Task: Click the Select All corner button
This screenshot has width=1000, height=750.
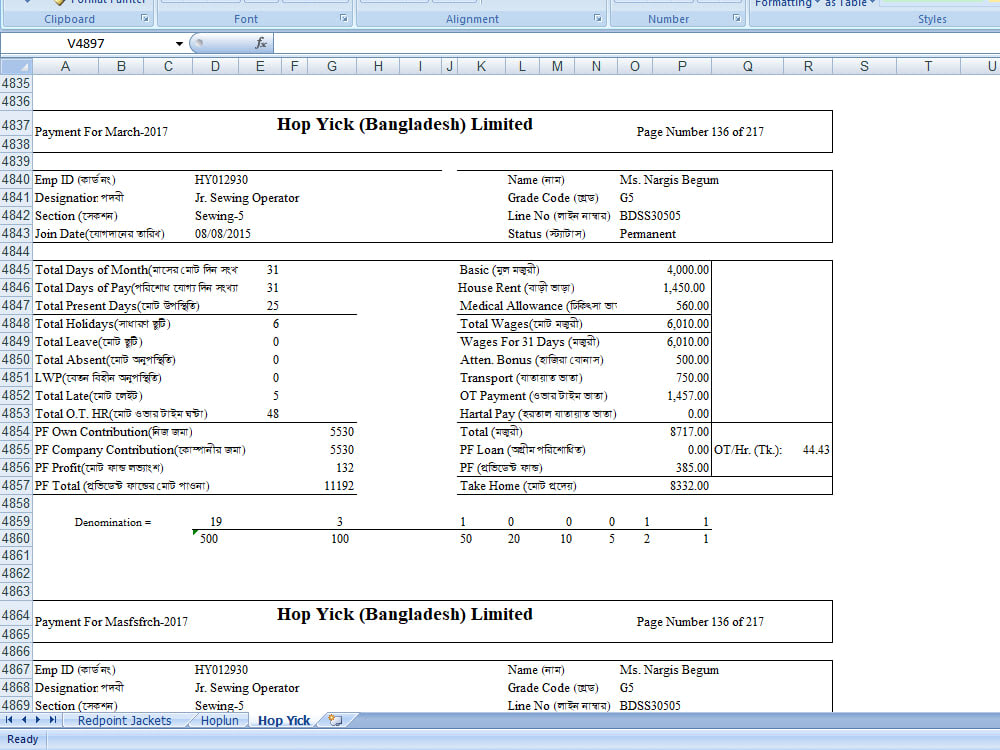Action: click(x=16, y=66)
